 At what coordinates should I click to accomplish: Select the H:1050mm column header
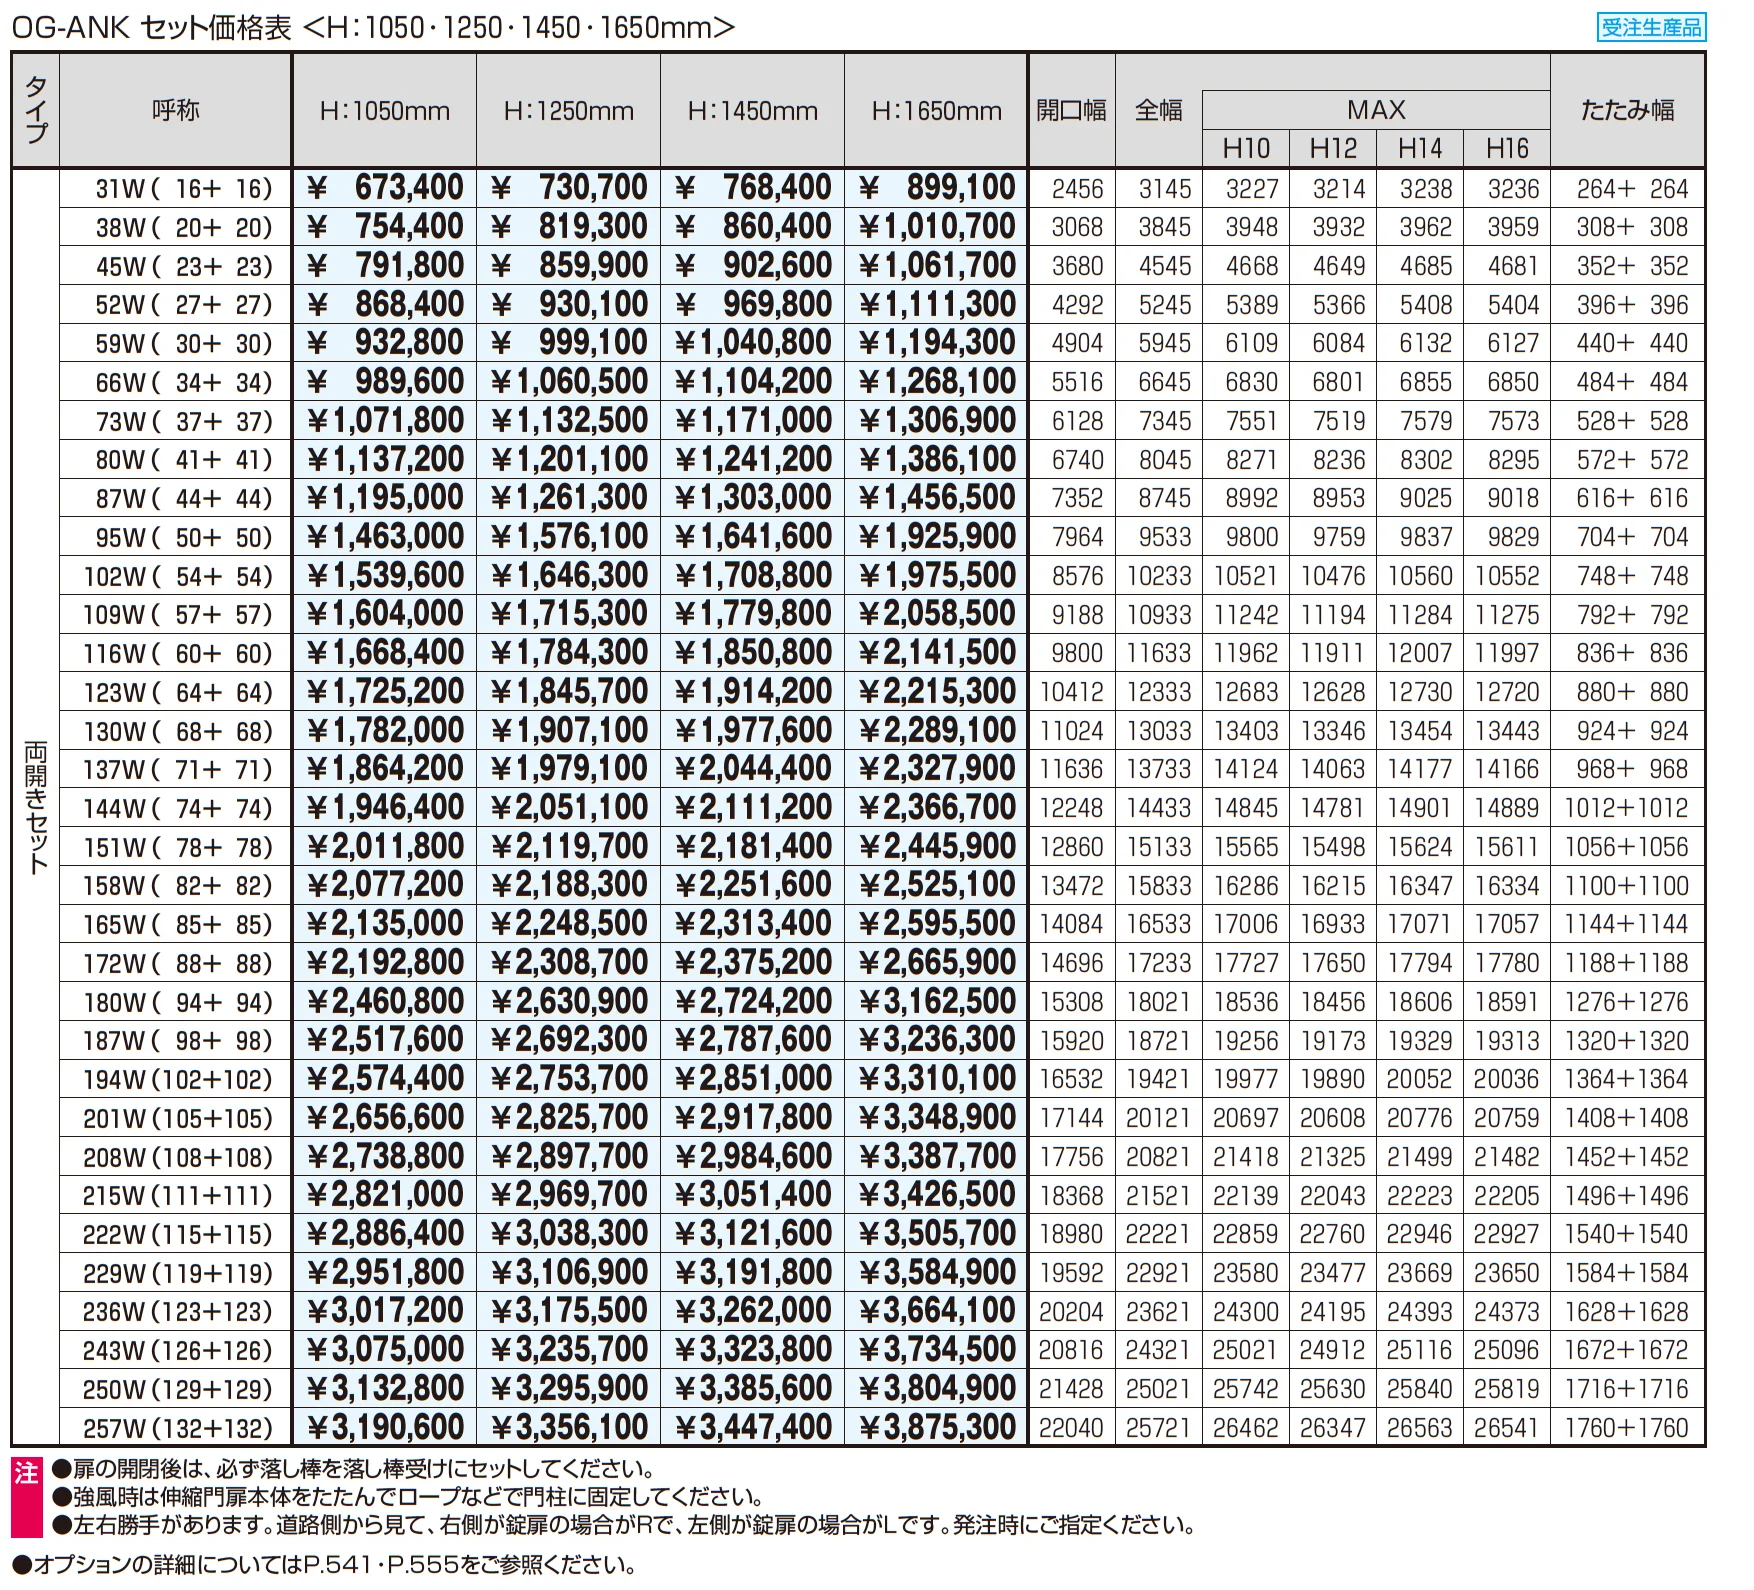coord(385,111)
